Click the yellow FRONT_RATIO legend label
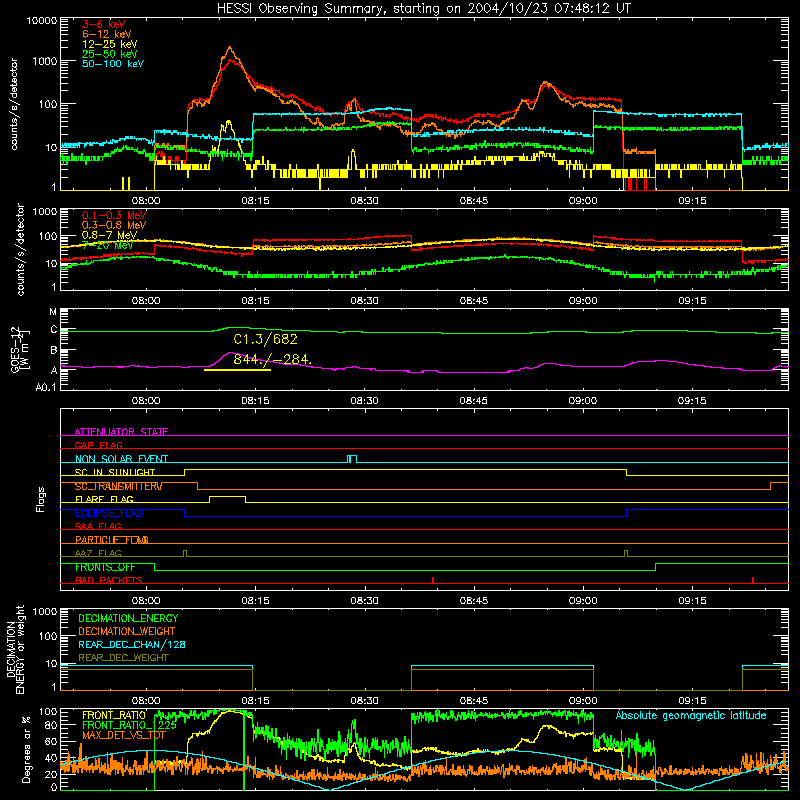Screen dimensions: 800x800 click(x=114, y=715)
